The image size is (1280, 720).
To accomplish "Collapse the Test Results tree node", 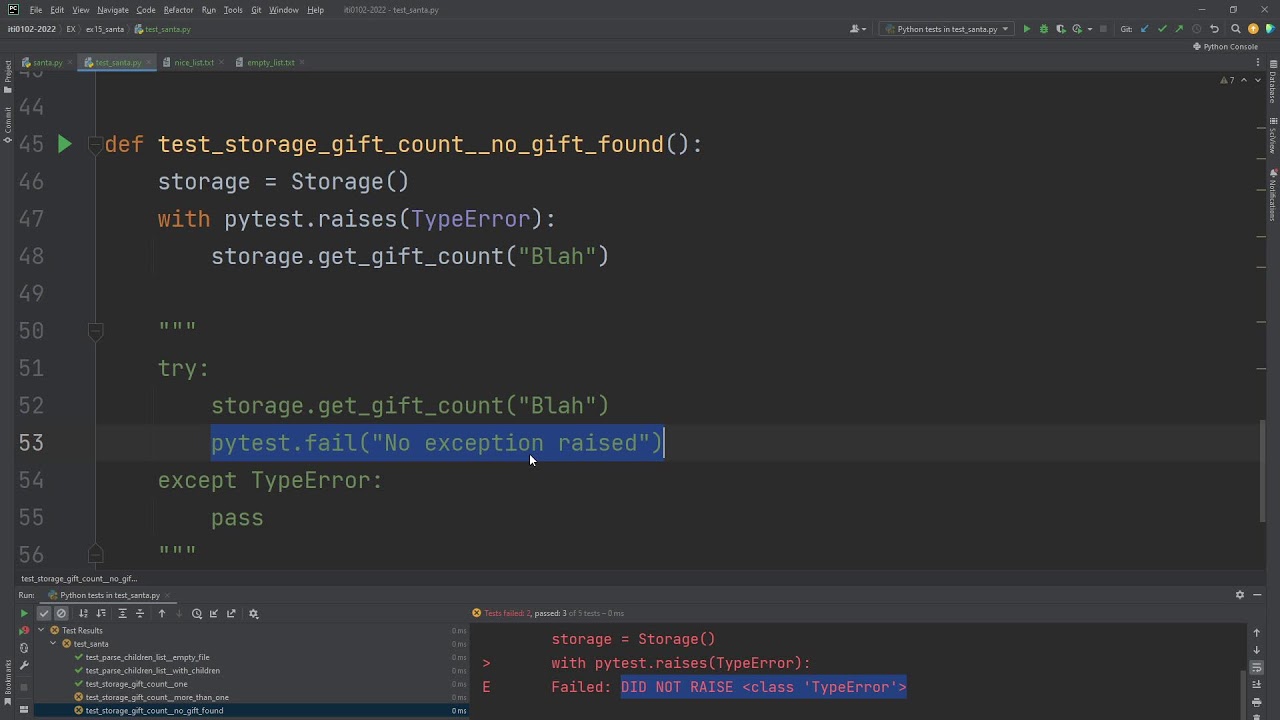I will coord(41,630).
